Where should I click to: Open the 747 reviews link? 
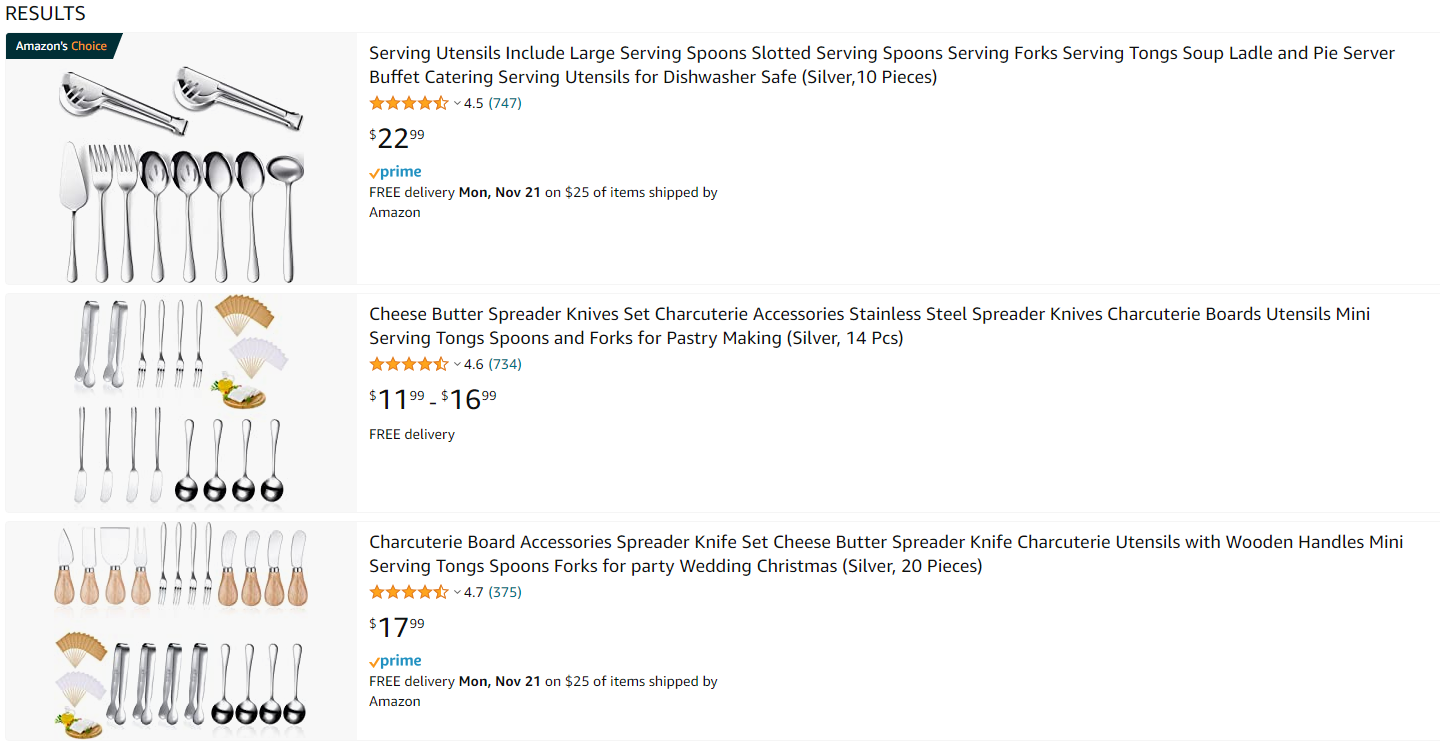[505, 103]
